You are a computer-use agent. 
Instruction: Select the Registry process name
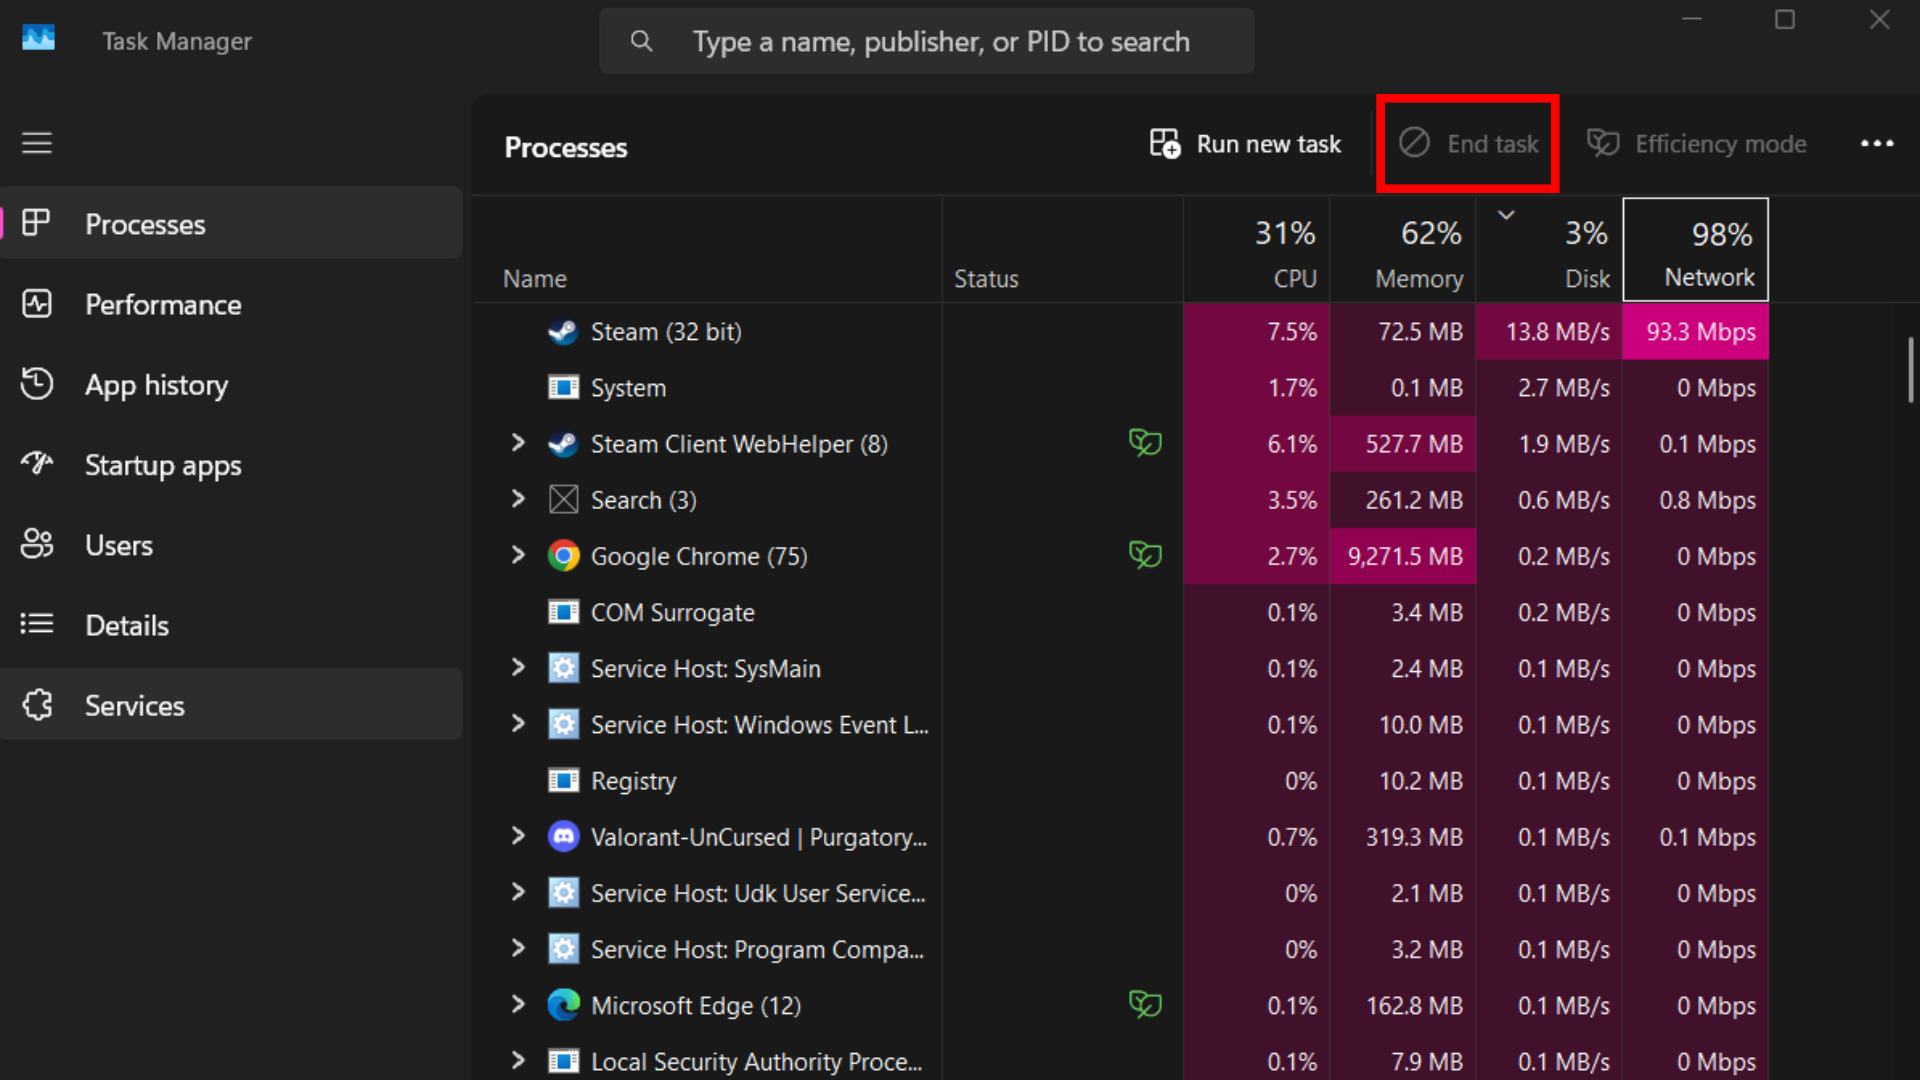click(633, 781)
